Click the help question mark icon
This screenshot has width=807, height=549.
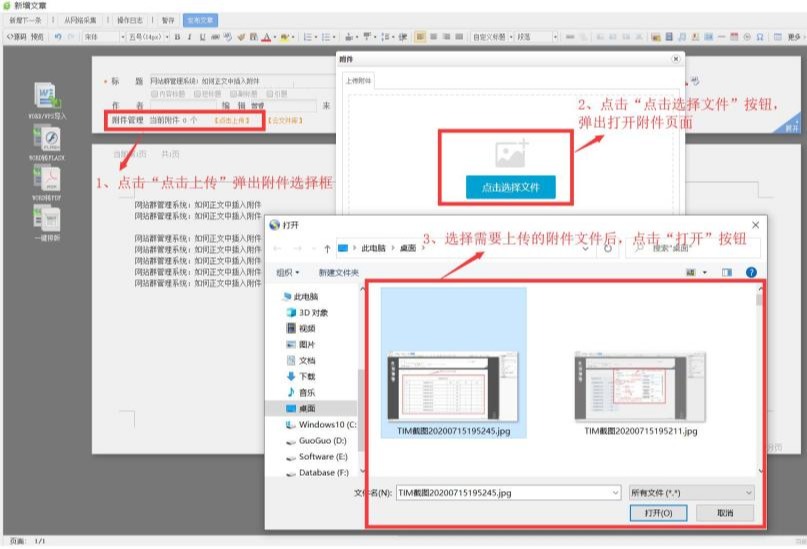point(751,272)
